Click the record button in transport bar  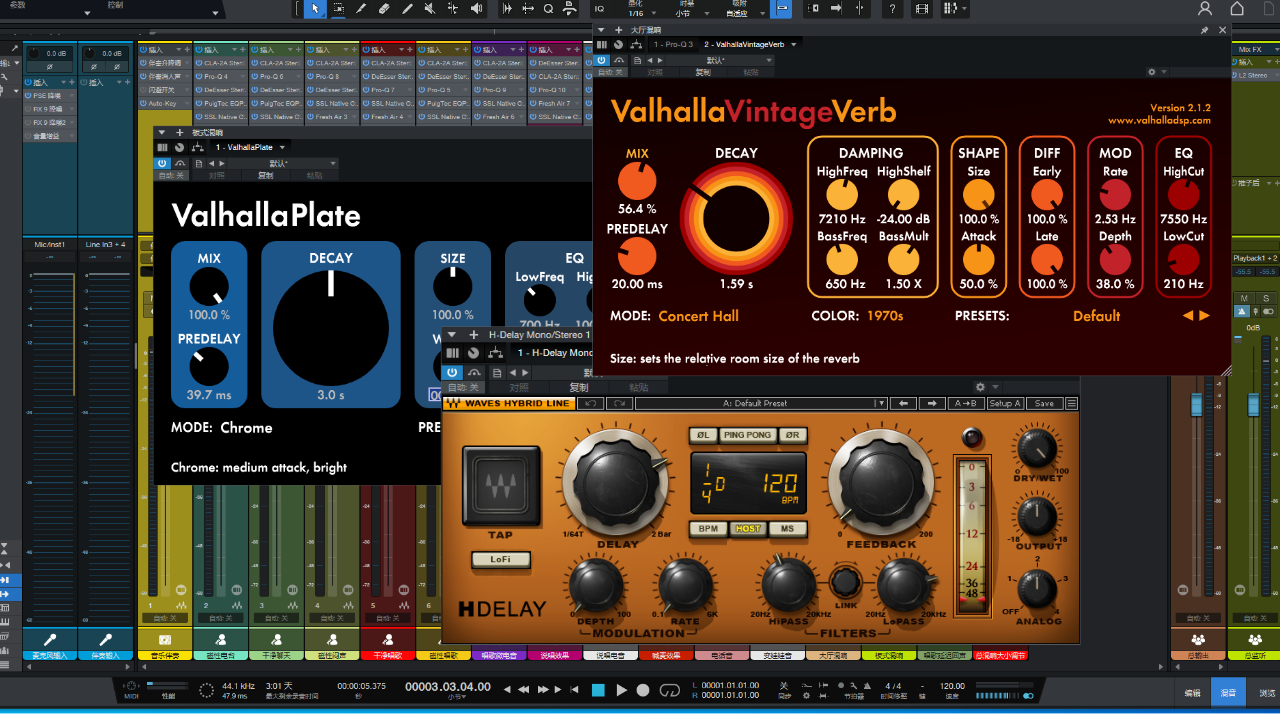(x=643, y=690)
